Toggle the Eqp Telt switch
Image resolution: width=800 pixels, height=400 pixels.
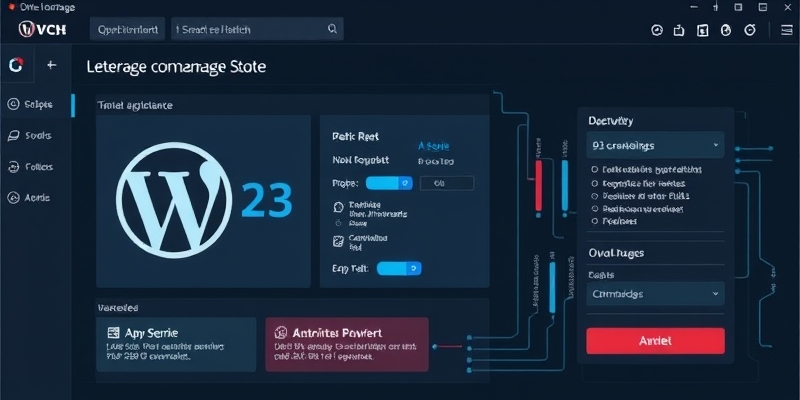click(x=399, y=268)
